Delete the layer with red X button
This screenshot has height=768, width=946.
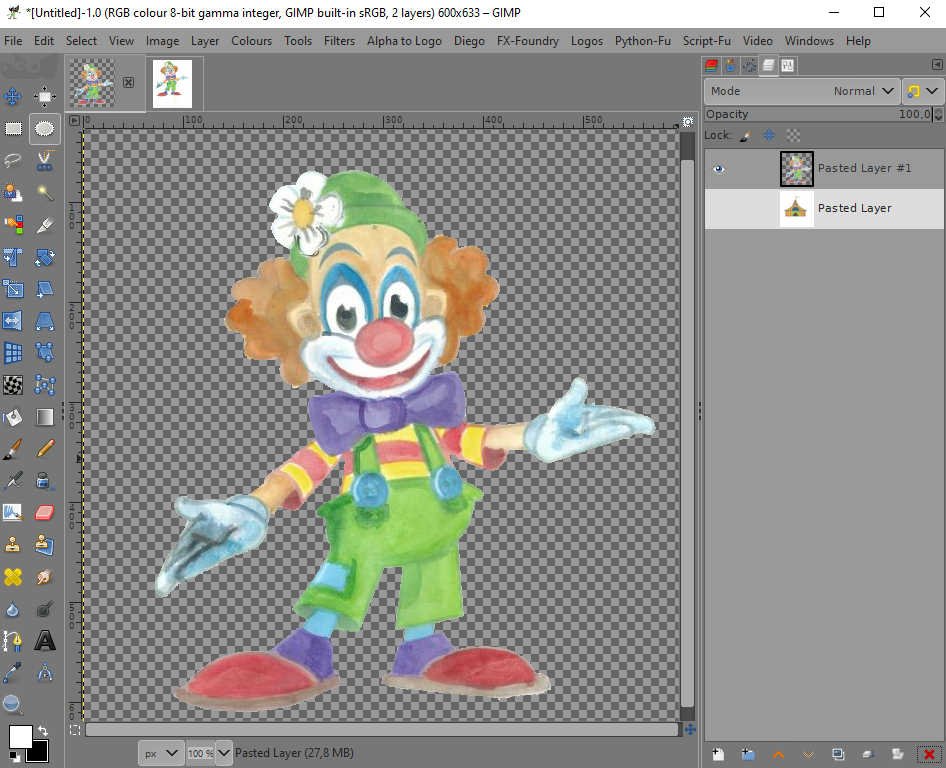tap(929, 753)
